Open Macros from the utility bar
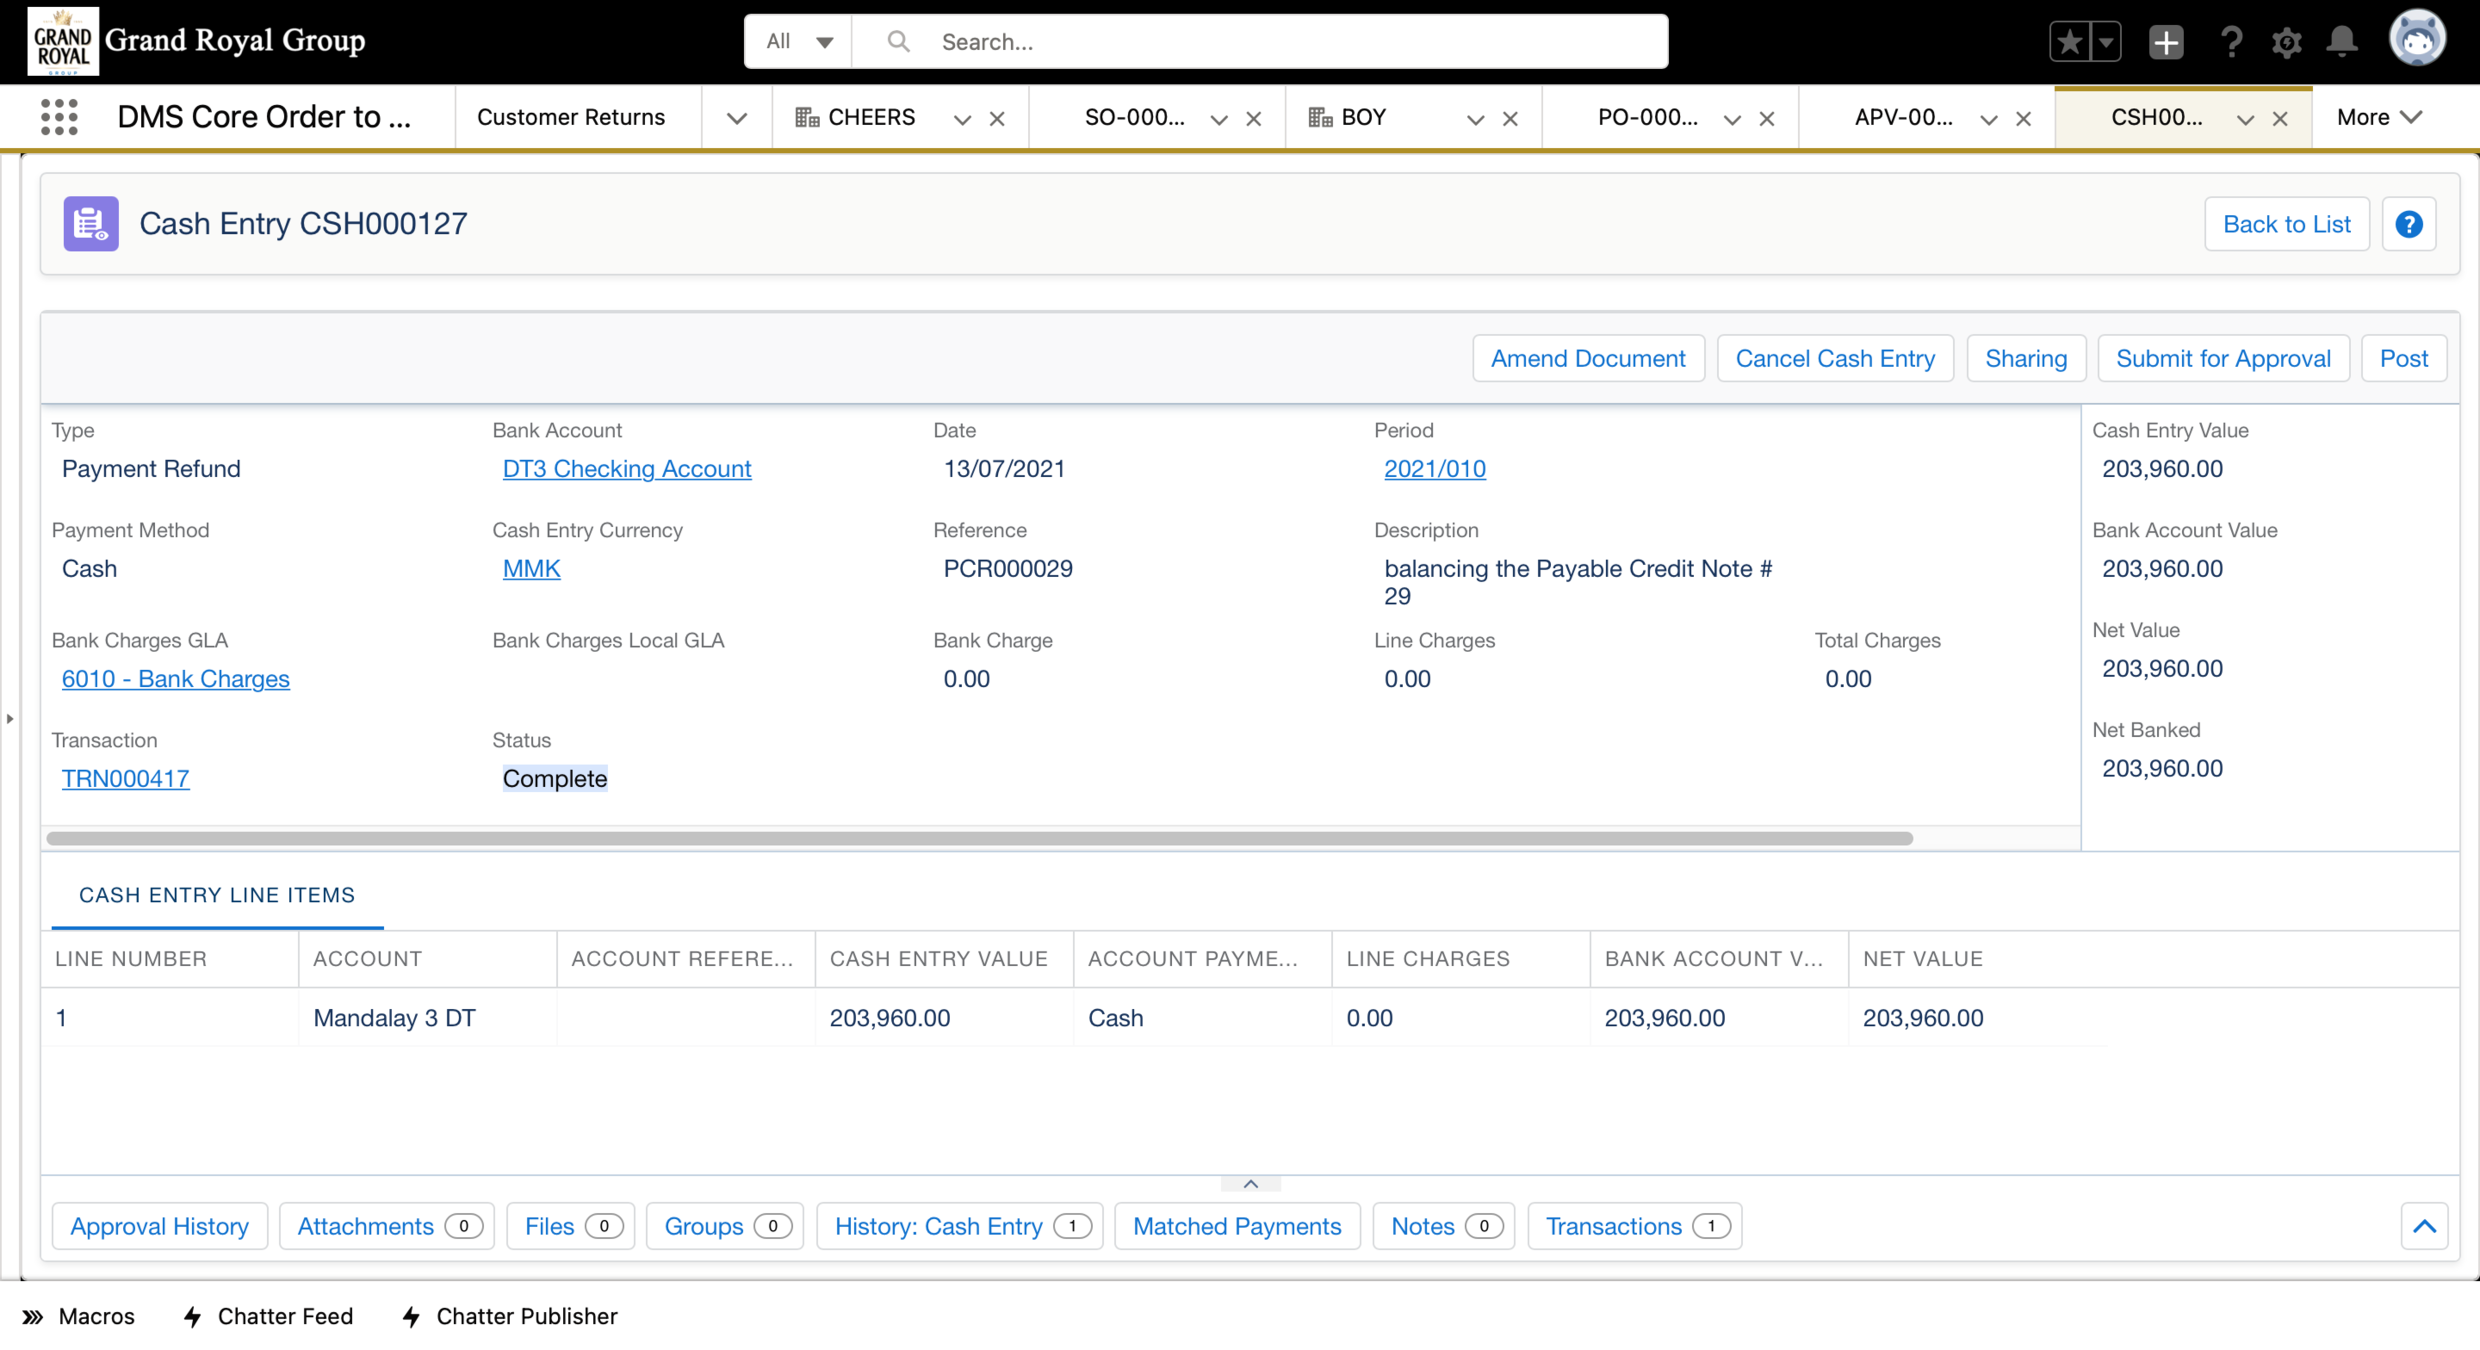Screen dimensions: 2480x1350 (79, 1316)
